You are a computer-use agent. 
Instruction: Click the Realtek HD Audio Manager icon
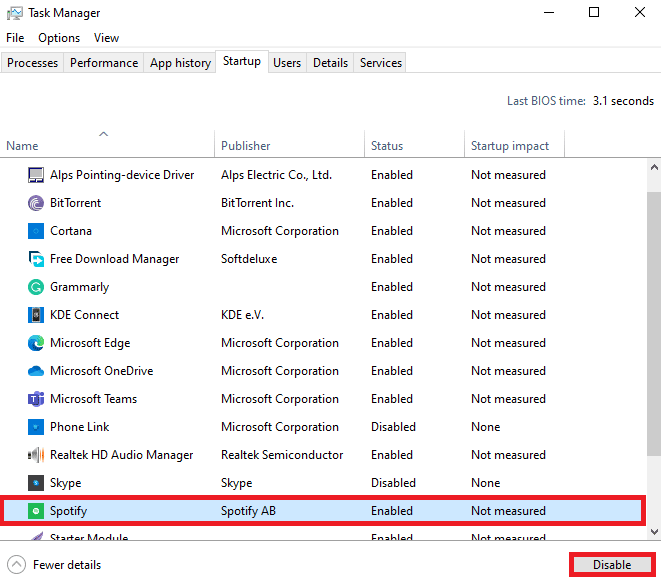coord(36,455)
